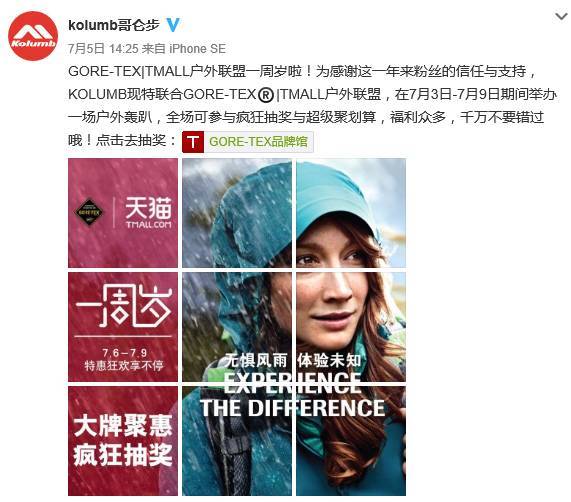This screenshot has width=571, height=502.
Task: Open the 天猫 TMALL.COM logo thumbnail
Action: pos(123,213)
